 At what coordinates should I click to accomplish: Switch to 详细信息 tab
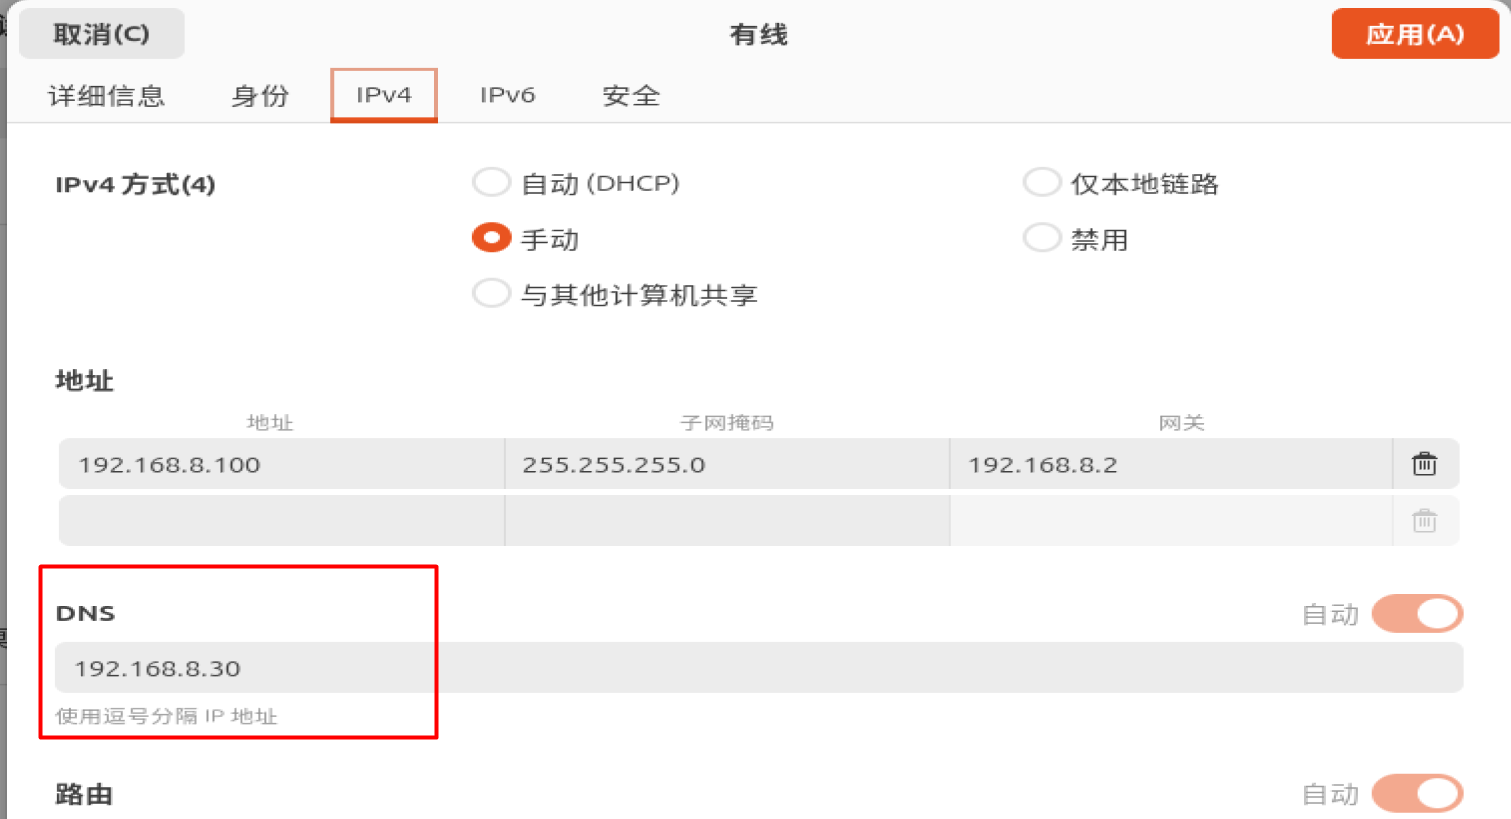pyautogui.click(x=106, y=96)
